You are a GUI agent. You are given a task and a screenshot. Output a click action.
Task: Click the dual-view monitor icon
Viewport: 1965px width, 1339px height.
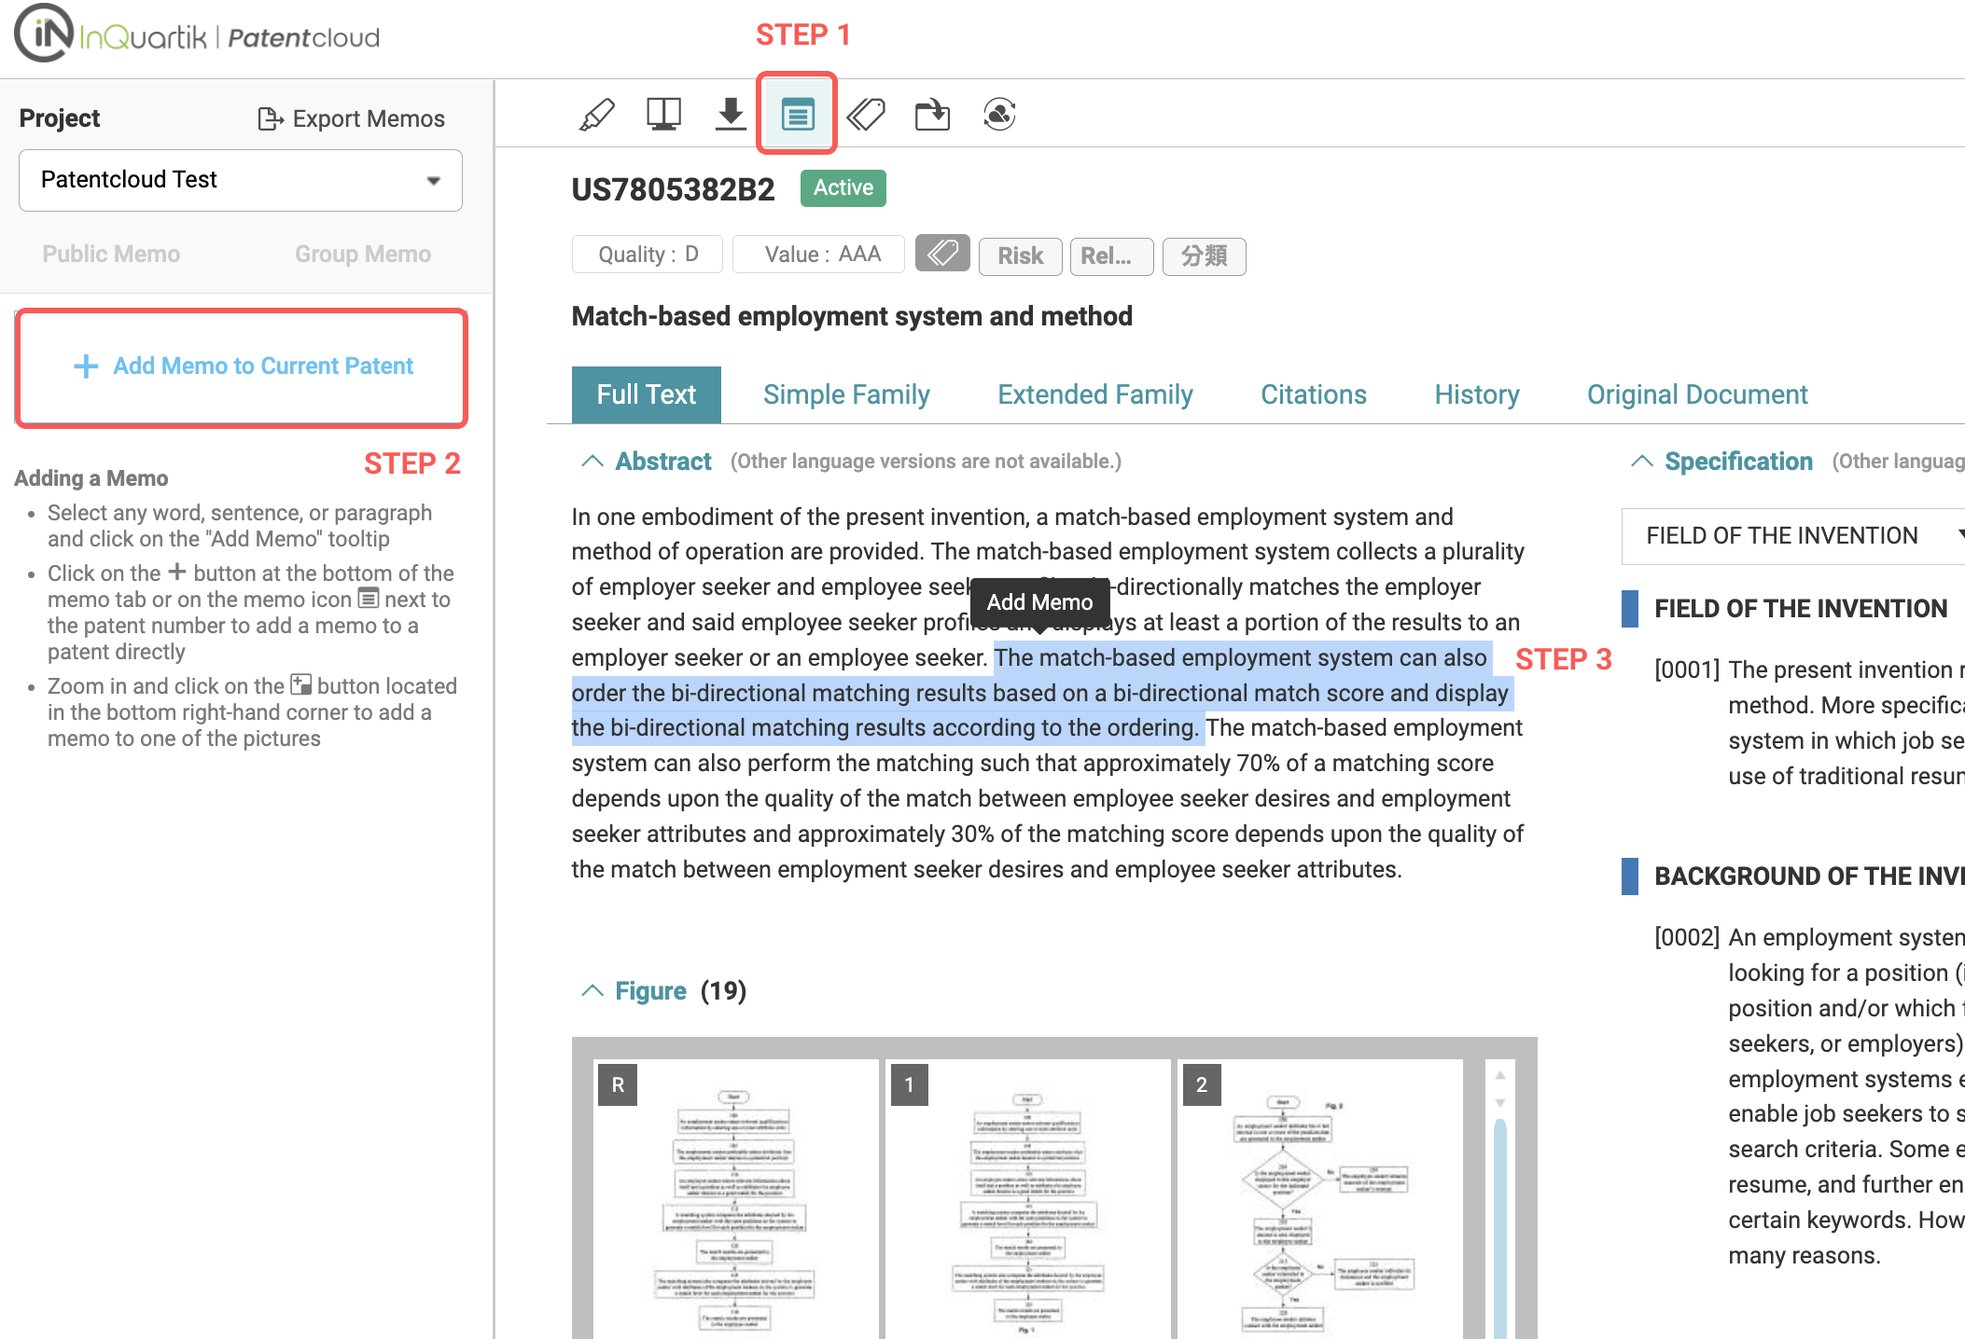663,115
